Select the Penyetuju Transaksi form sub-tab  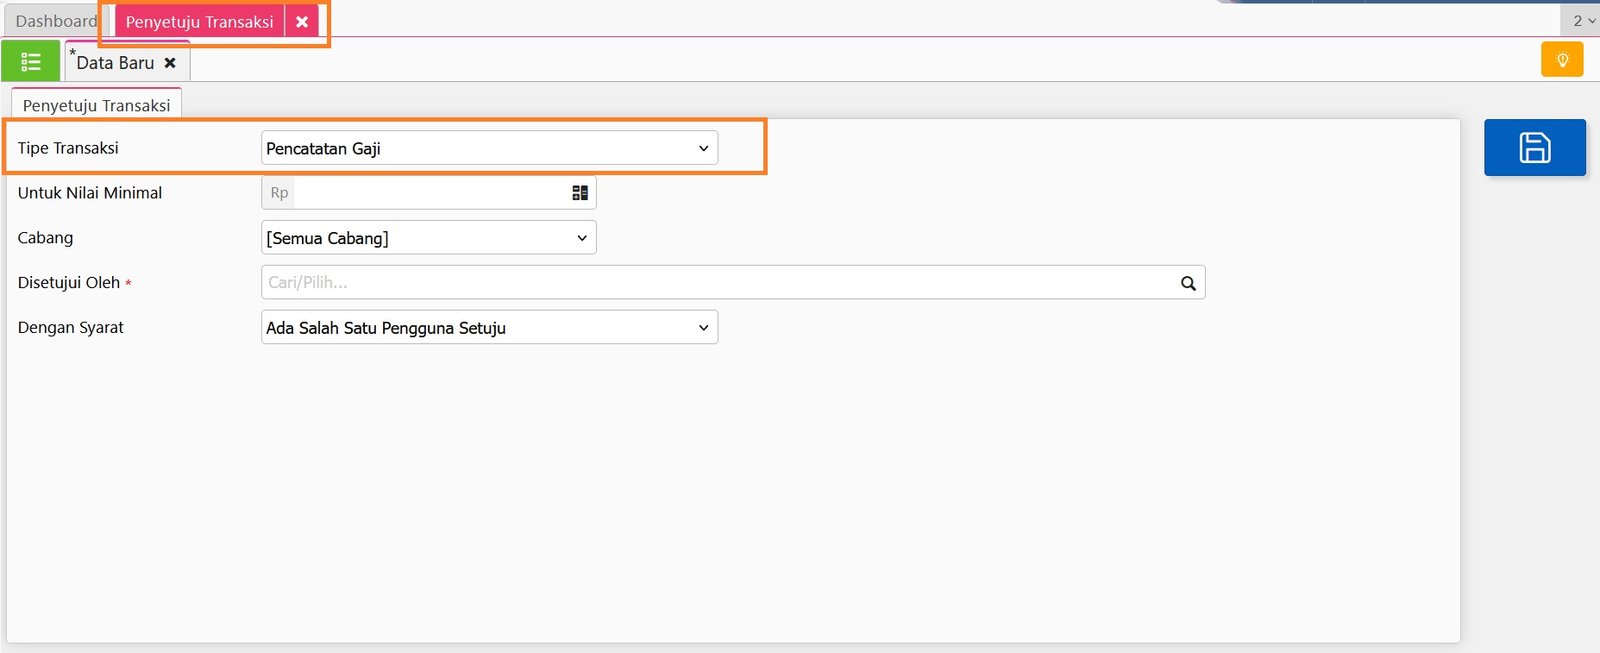(96, 105)
